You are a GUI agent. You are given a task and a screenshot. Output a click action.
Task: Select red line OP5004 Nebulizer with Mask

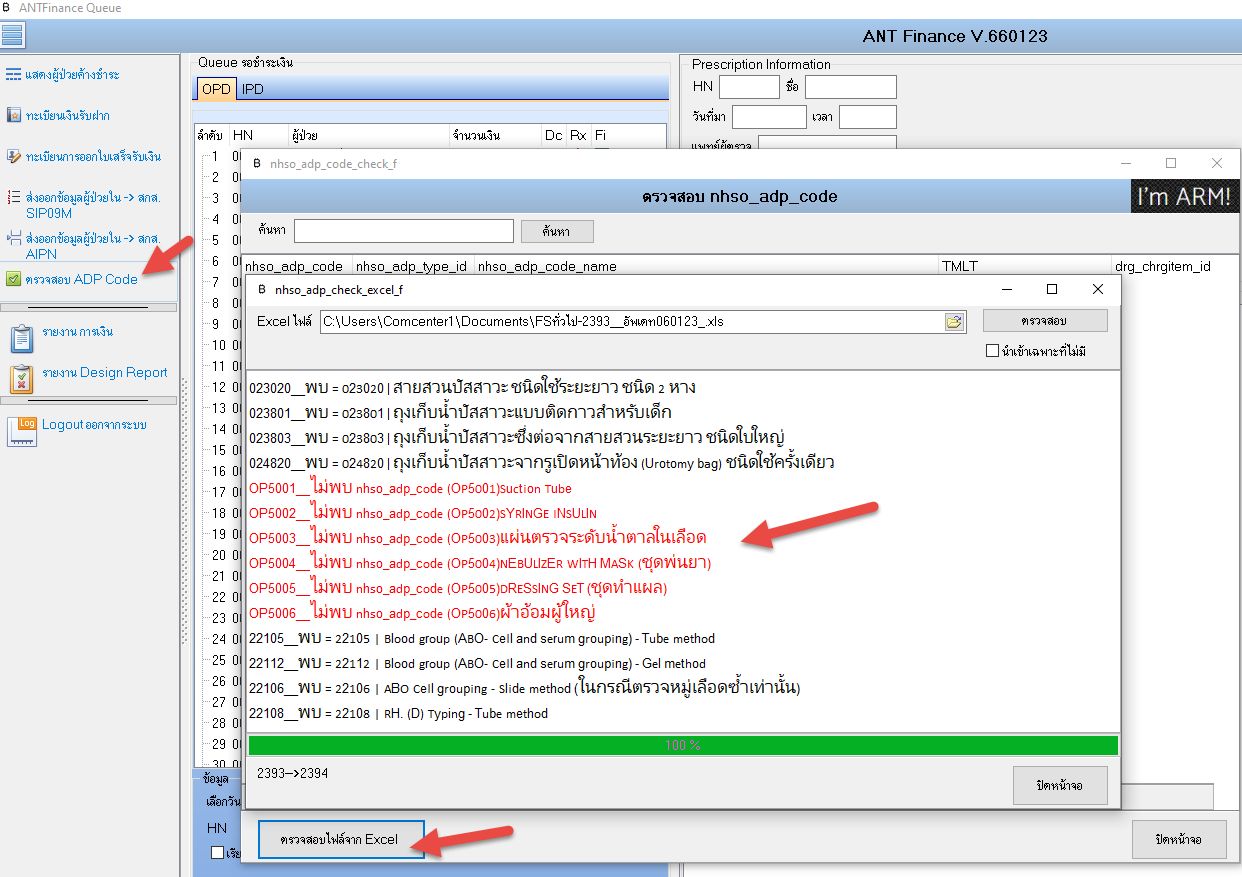480,563
